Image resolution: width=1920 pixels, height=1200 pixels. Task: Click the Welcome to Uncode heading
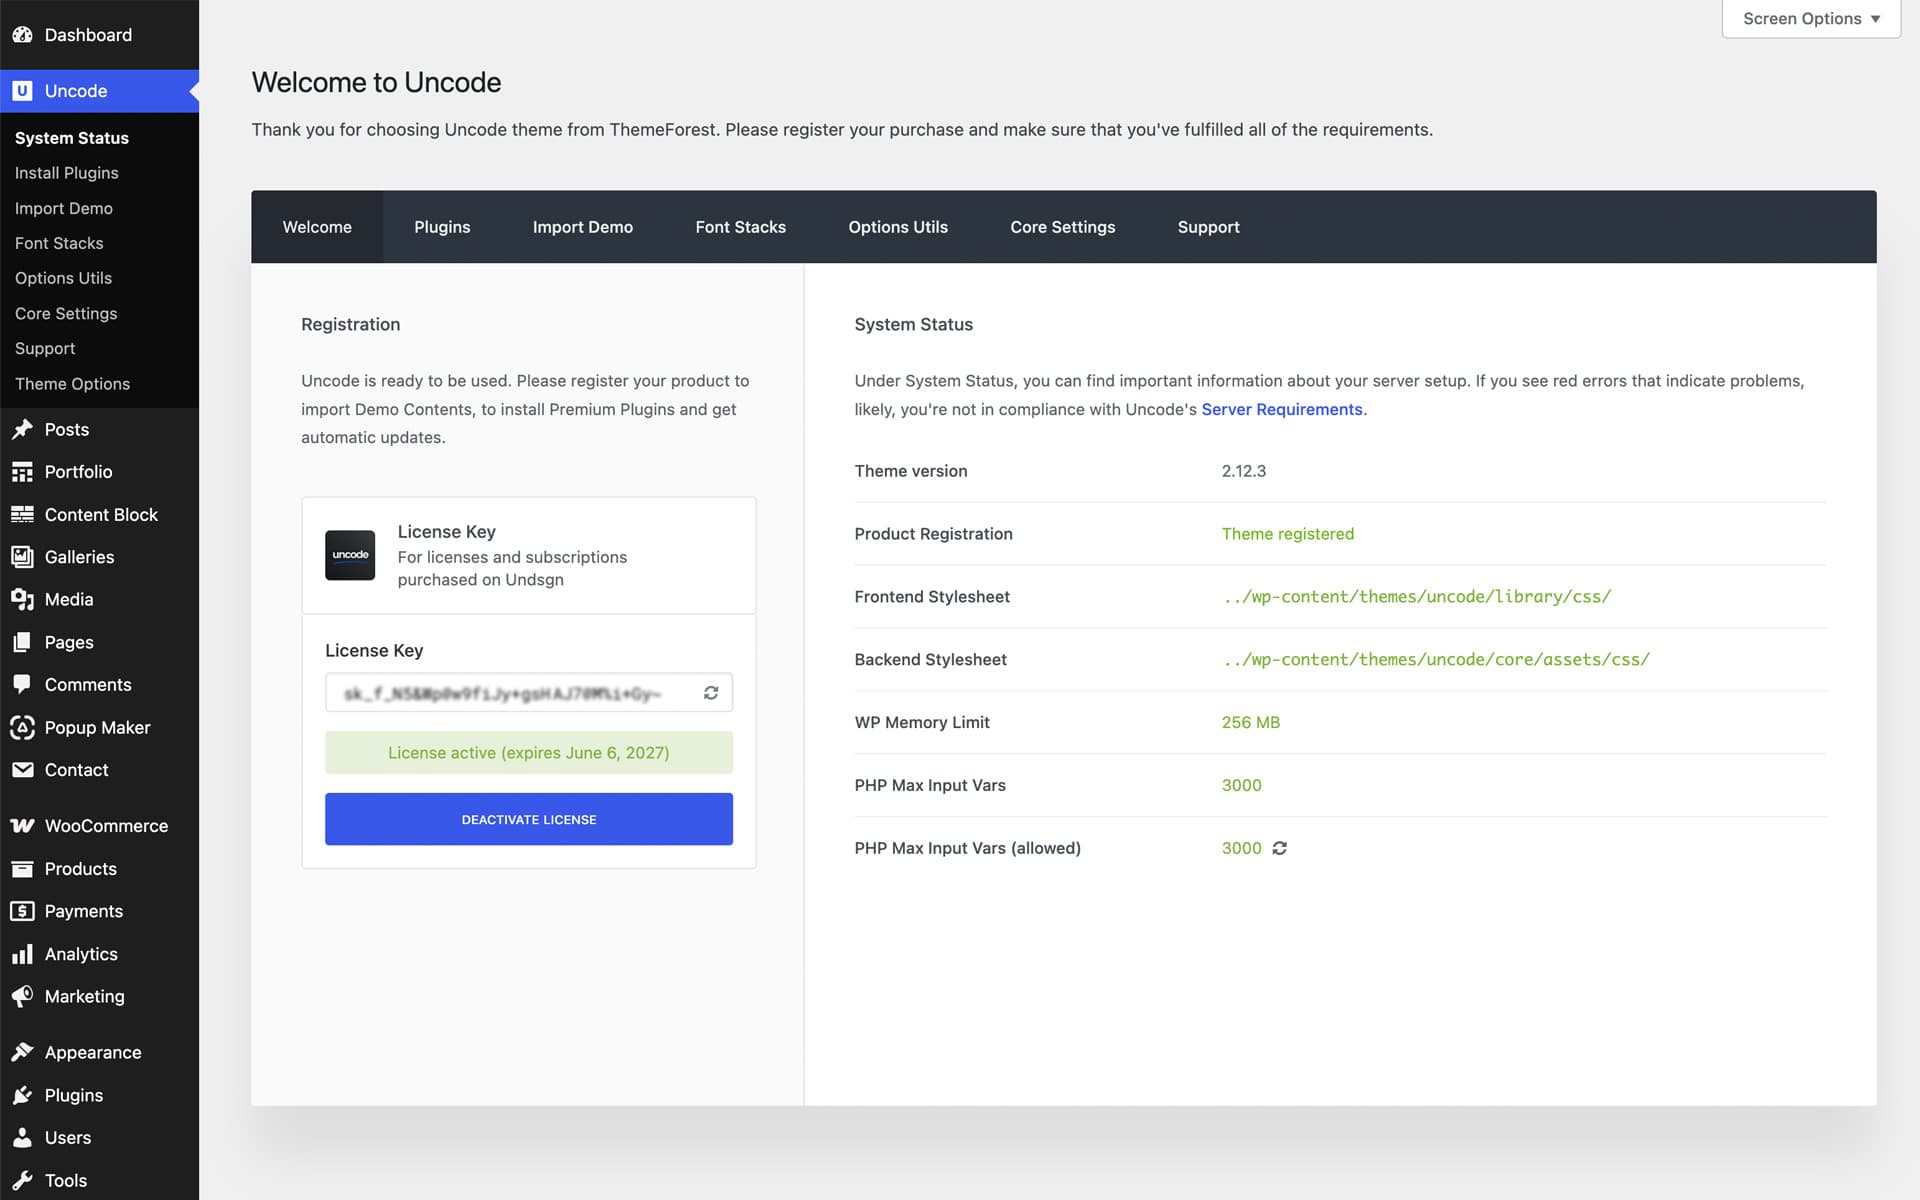click(x=376, y=82)
